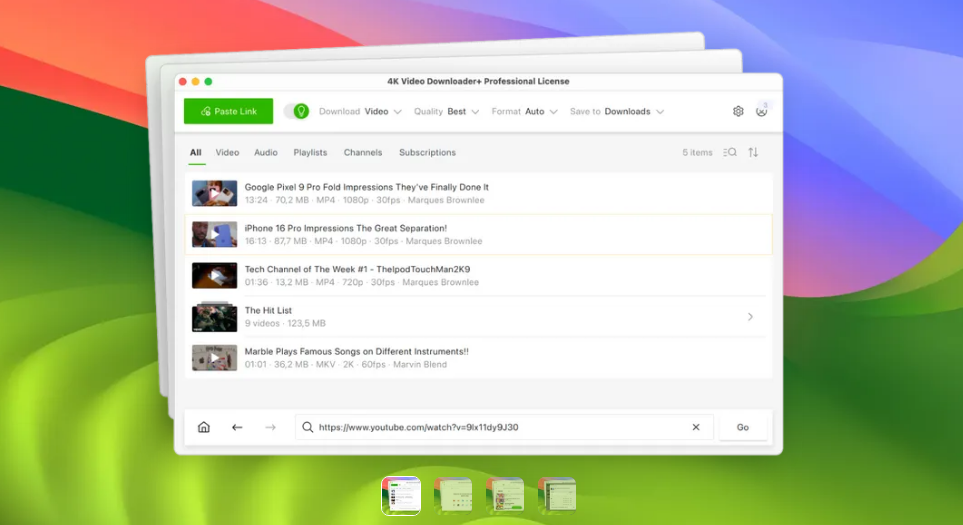Image resolution: width=963 pixels, height=525 pixels.
Task: Open the Save to Downloads dropdown
Action: 617,111
